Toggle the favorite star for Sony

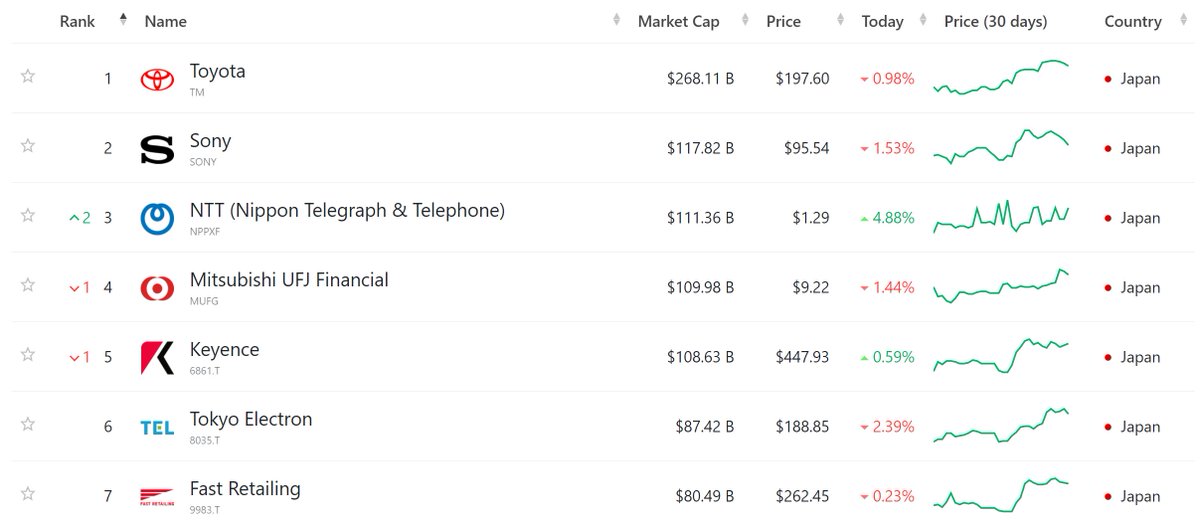28,146
